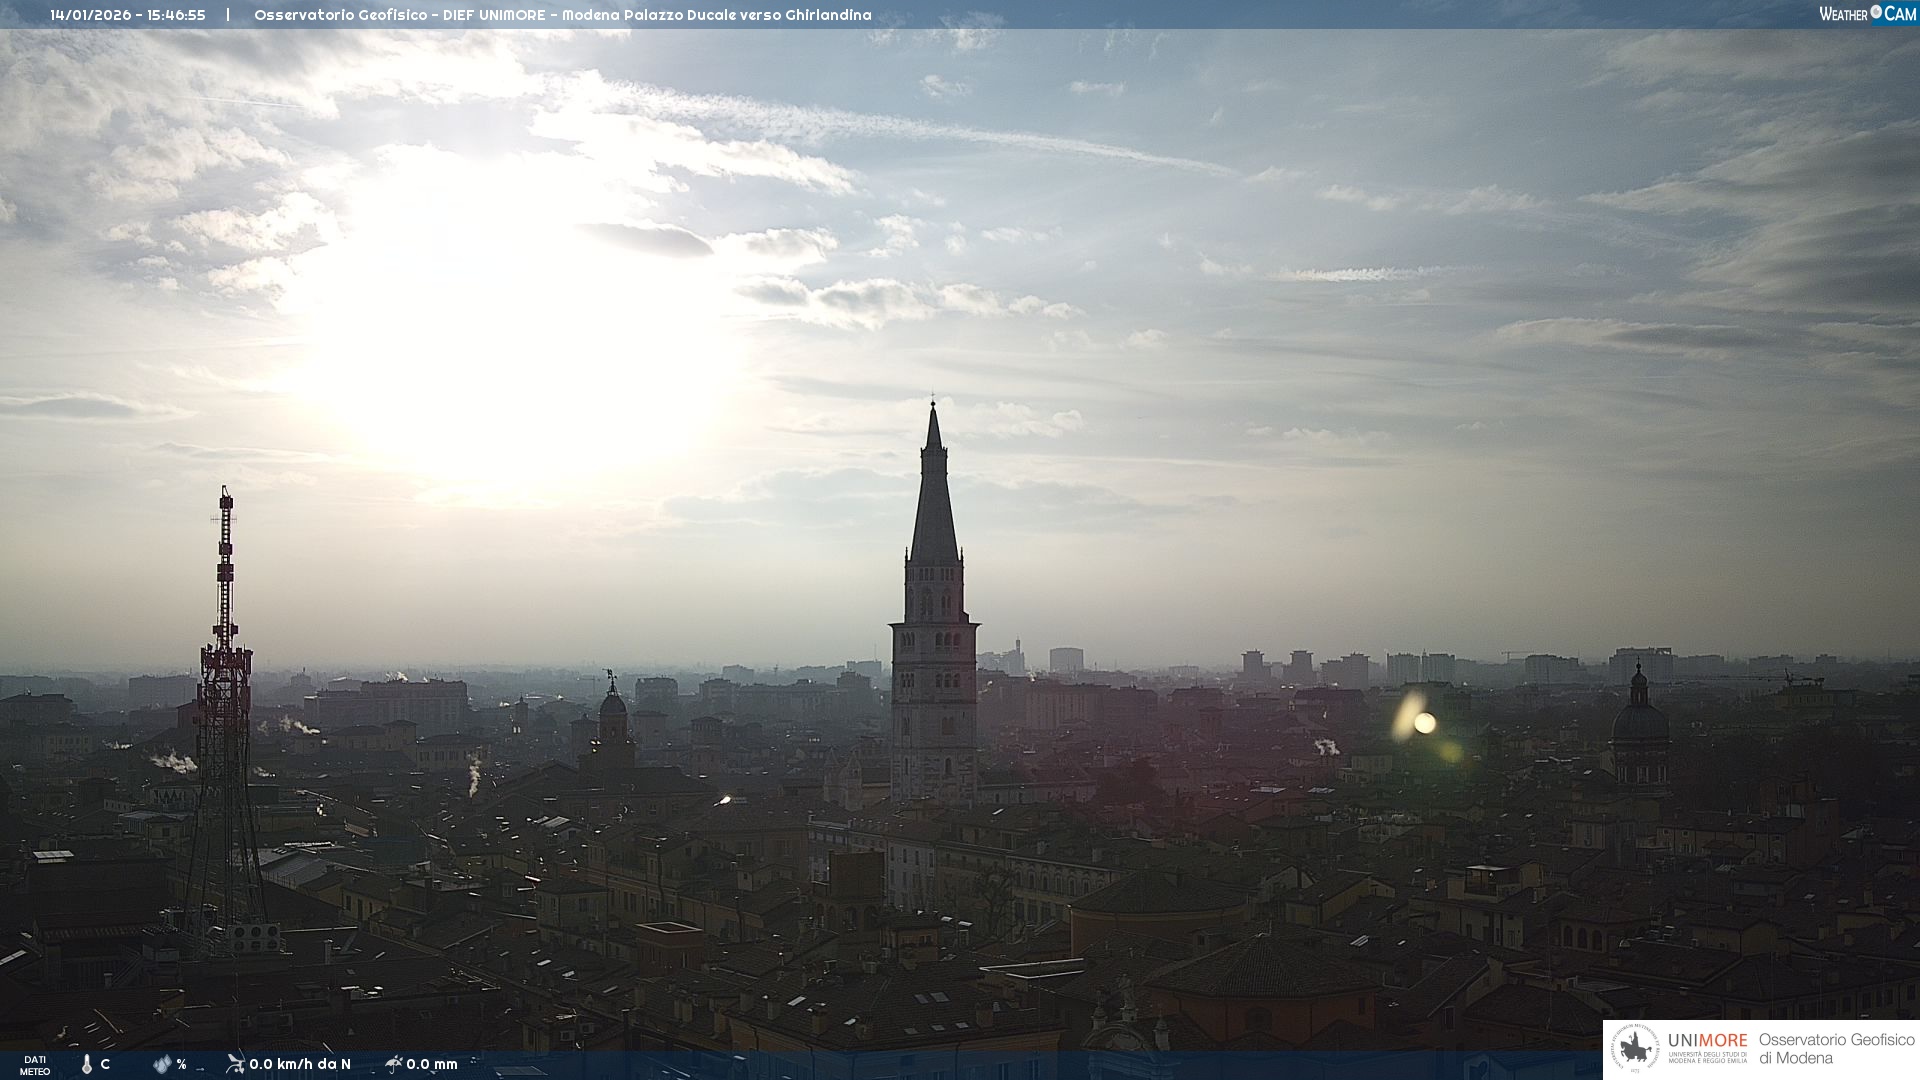Click the 0.0 km/h da N wind reading

pyautogui.click(x=300, y=1064)
